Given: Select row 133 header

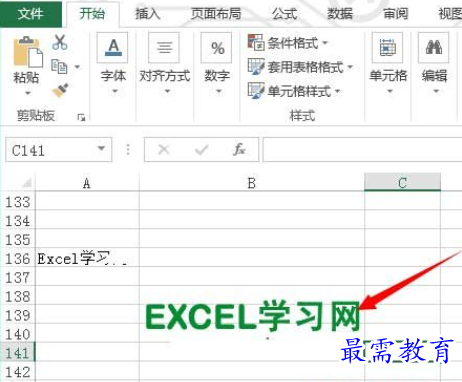Looking at the screenshot, I should pyautogui.click(x=18, y=201).
